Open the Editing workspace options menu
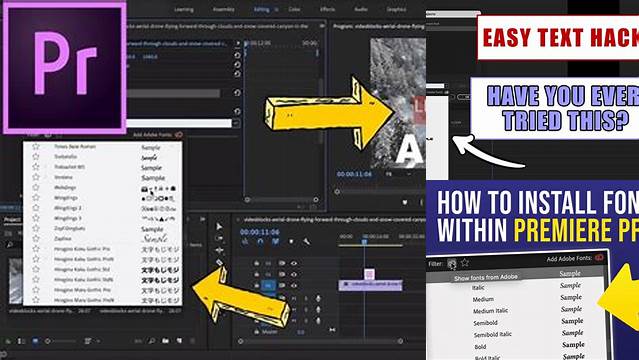The width and height of the screenshot is (639, 360). pyautogui.click(x=276, y=9)
